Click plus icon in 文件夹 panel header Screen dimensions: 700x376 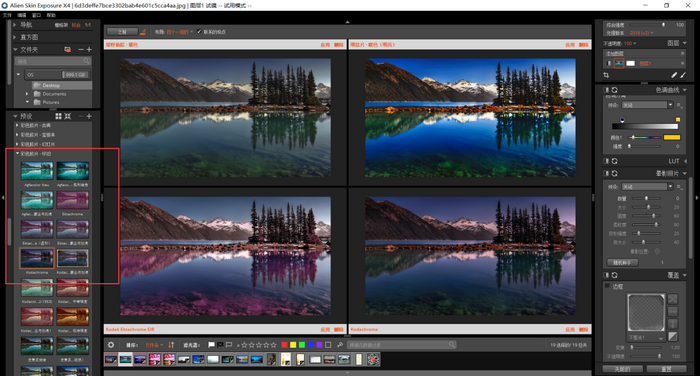point(89,50)
